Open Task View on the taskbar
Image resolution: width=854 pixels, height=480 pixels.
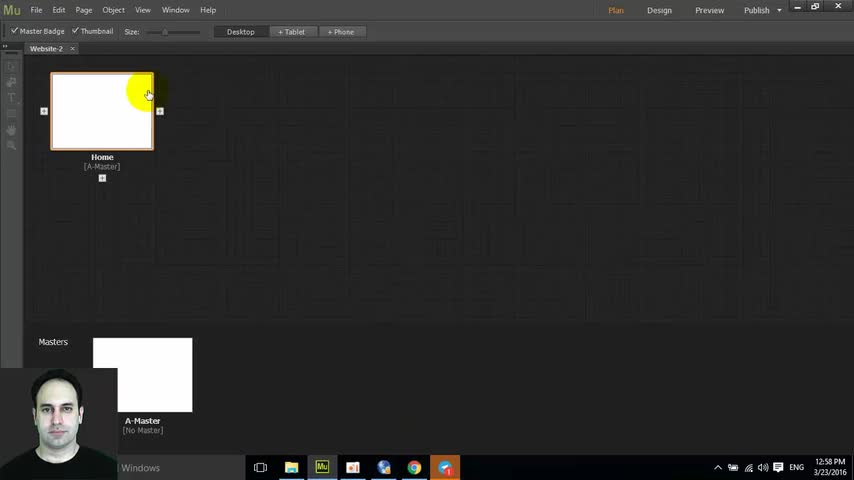pyautogui.click(x=260, y=467)
